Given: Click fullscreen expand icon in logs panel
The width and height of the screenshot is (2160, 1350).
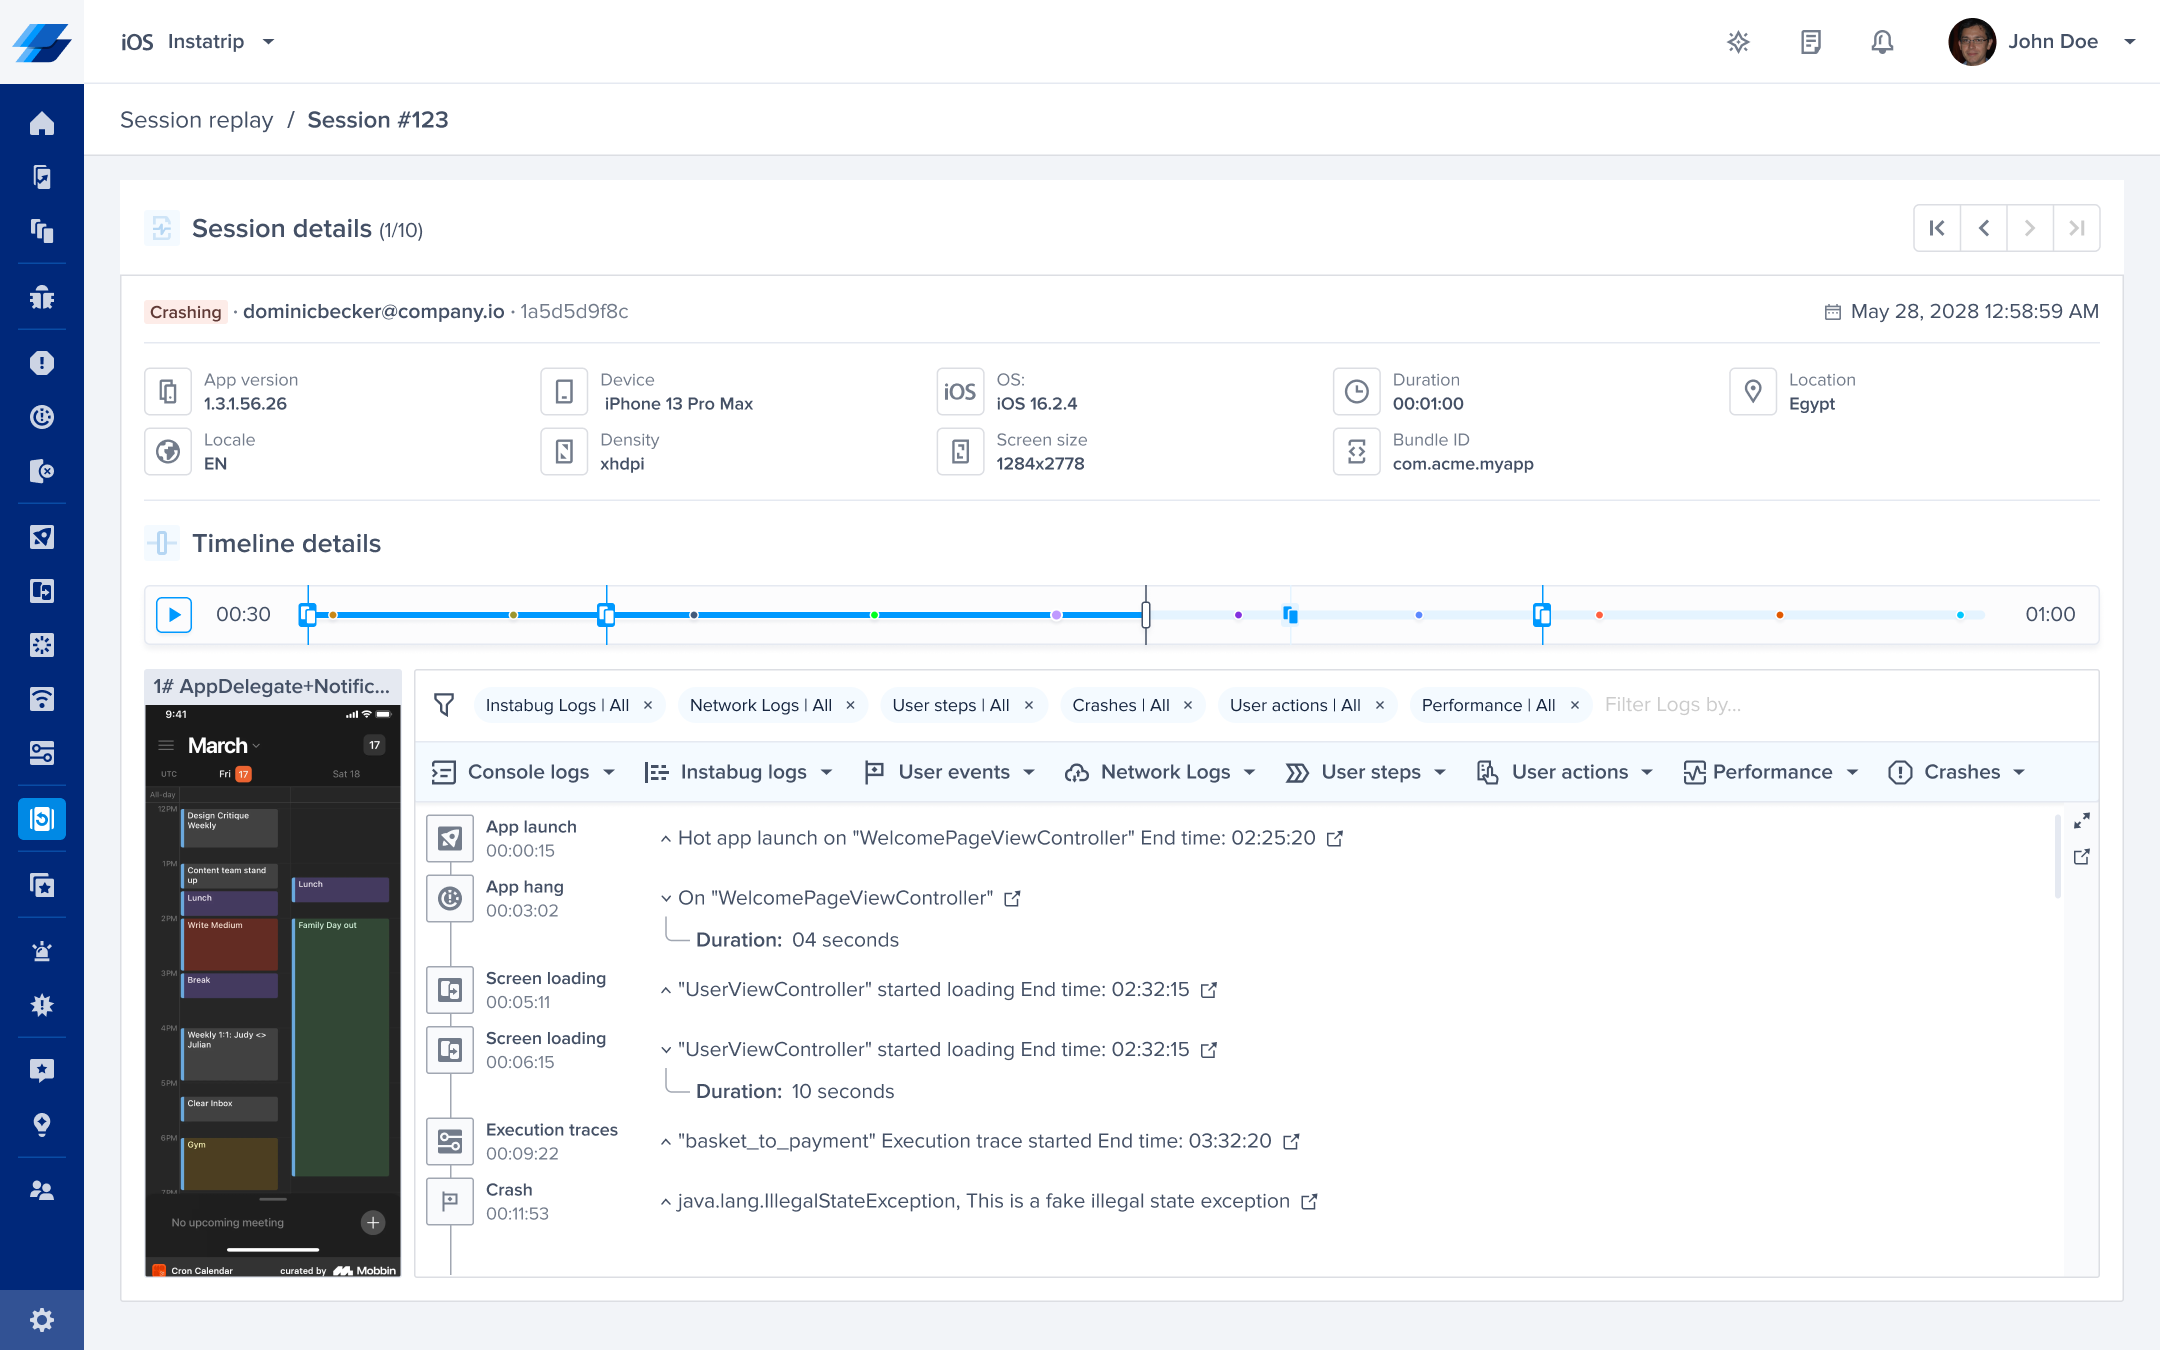Looking at the screenshot, I should [2082, 821].
